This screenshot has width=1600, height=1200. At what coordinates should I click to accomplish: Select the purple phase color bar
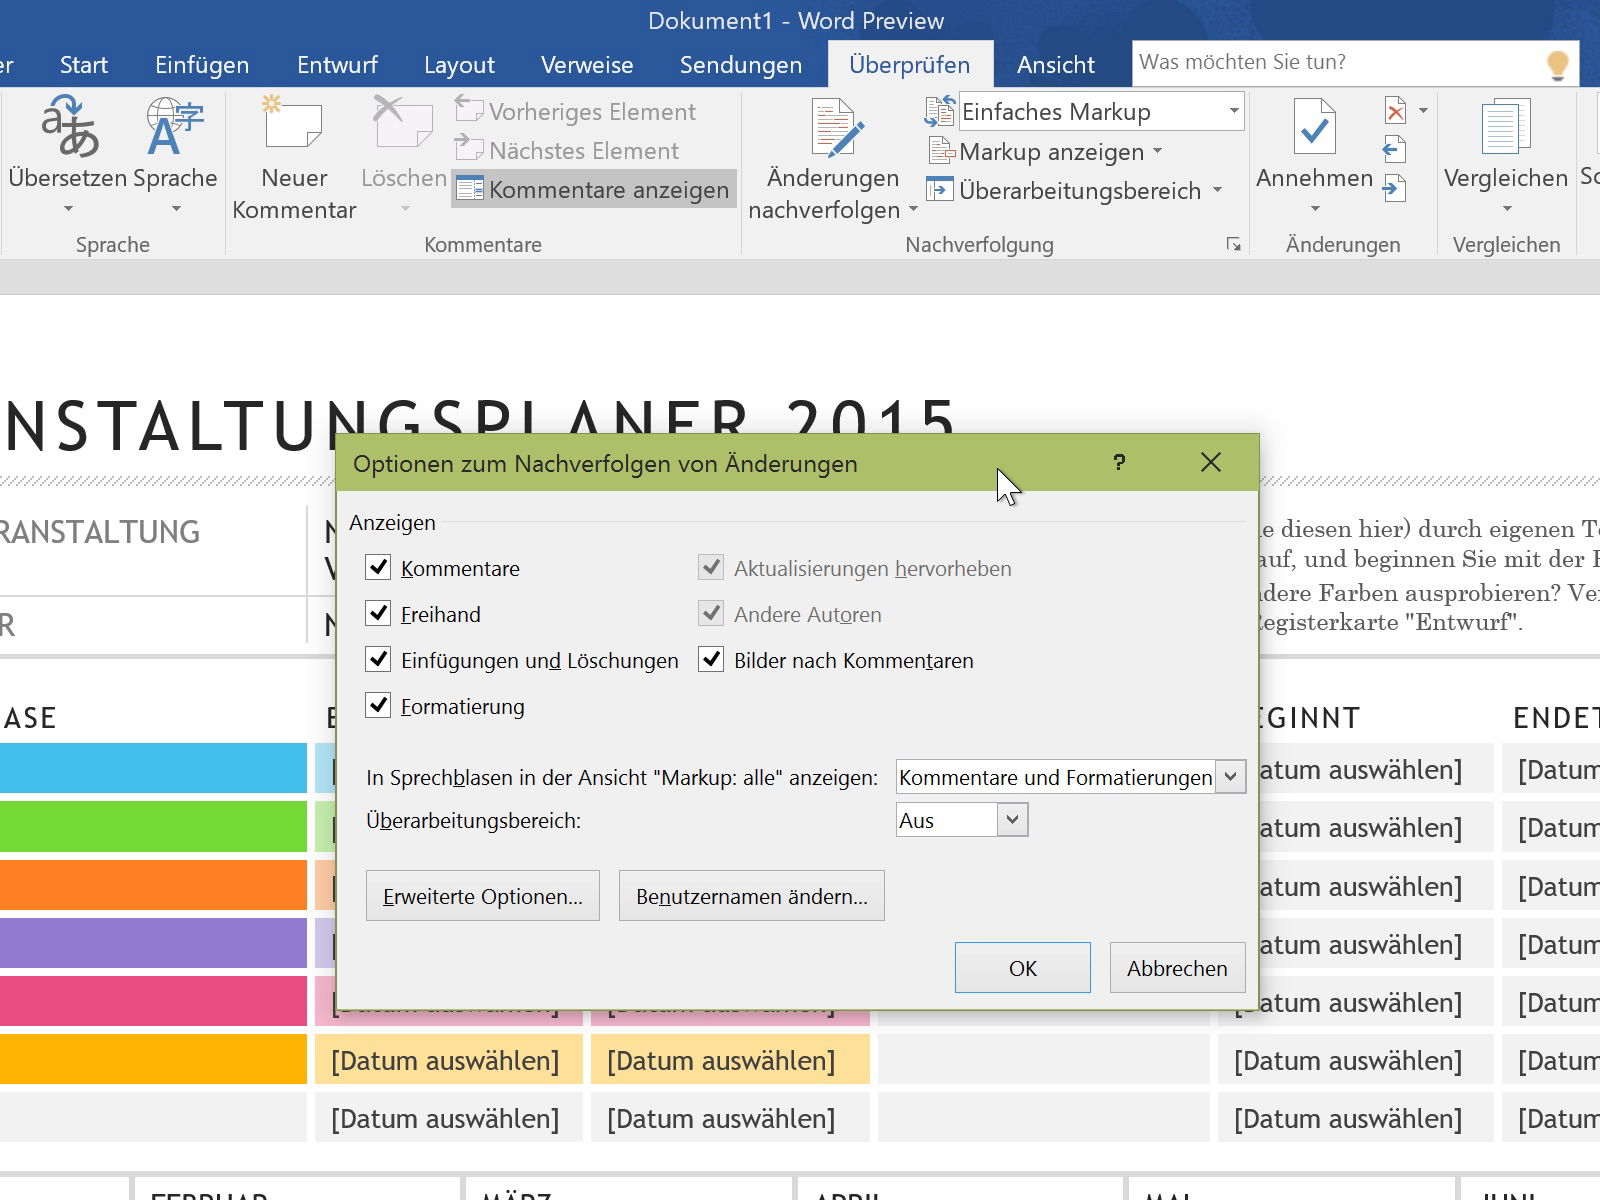tap(153, 943)
